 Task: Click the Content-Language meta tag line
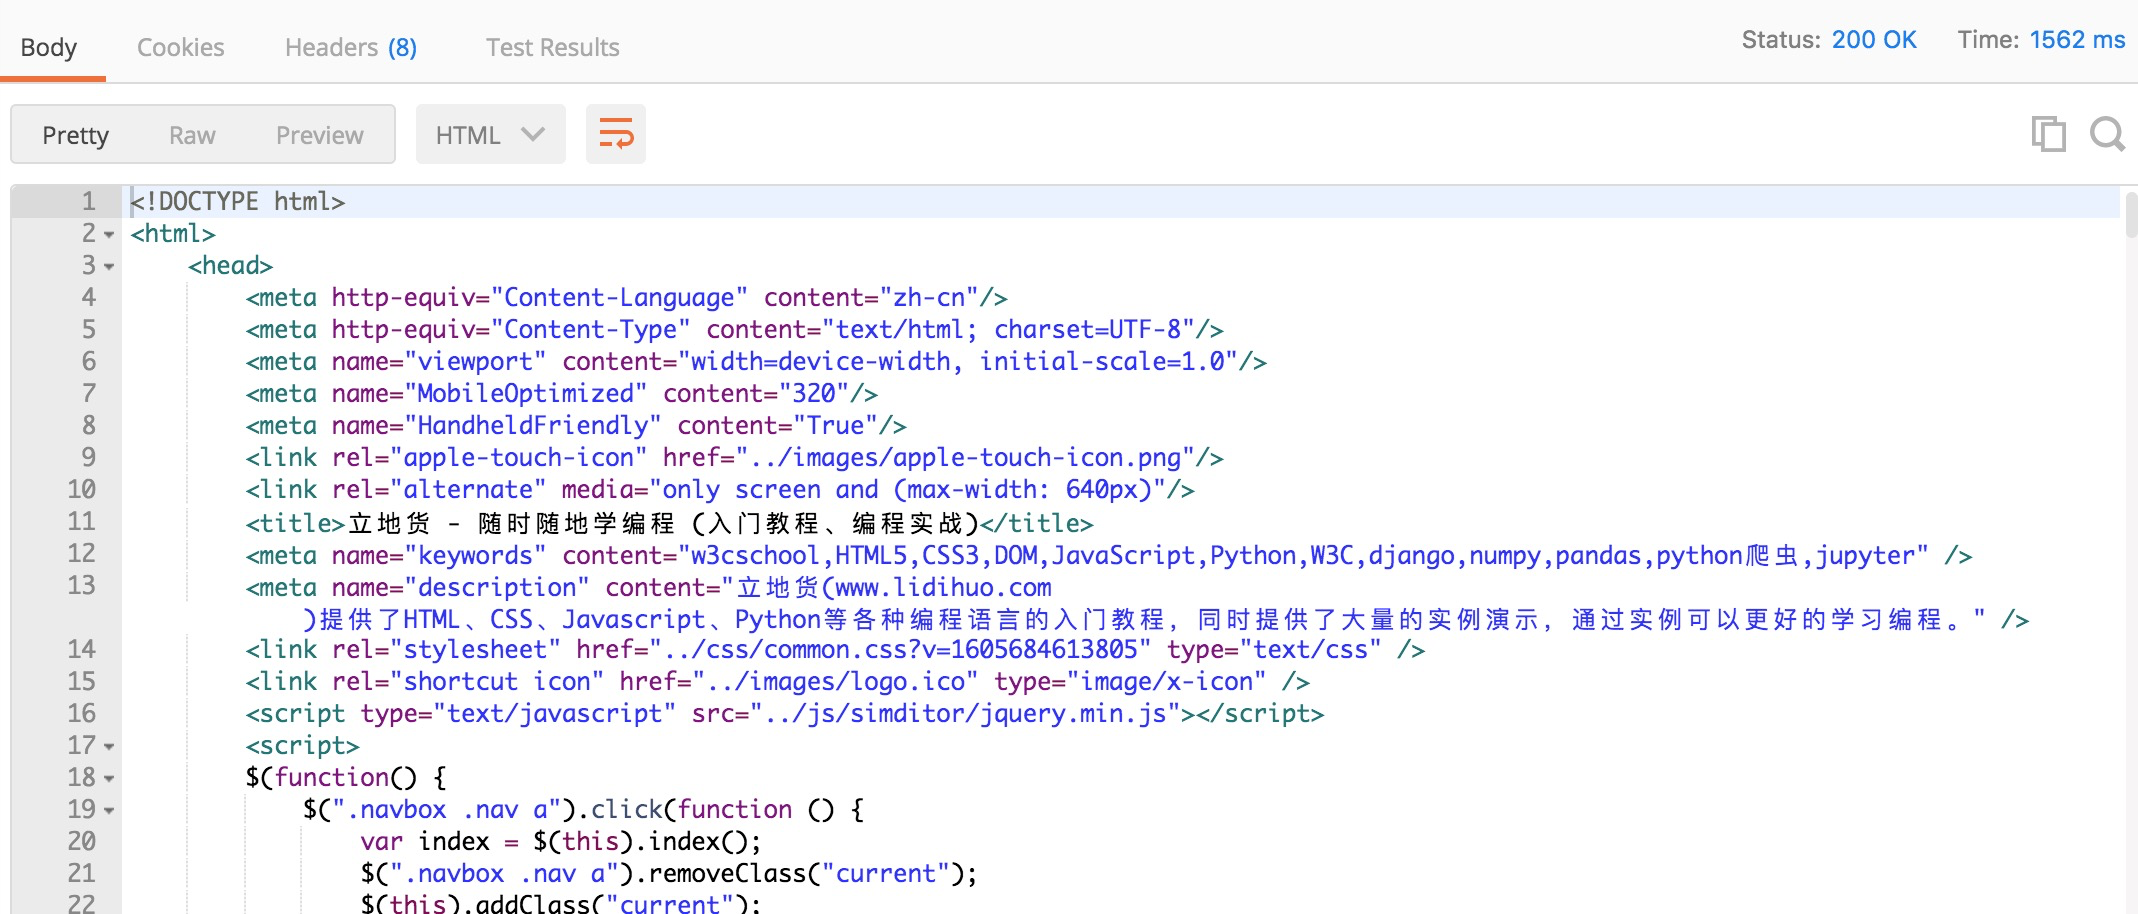[626, 298]
